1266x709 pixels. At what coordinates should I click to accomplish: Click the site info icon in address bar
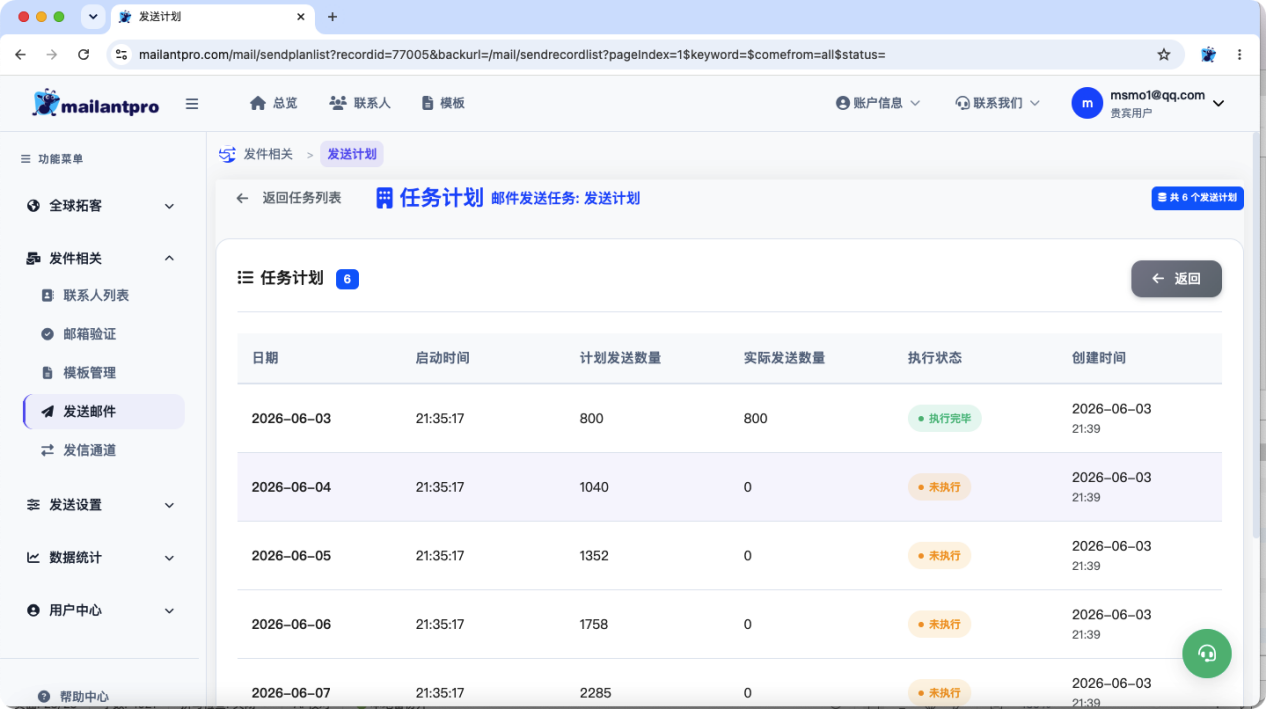point(122,55)
